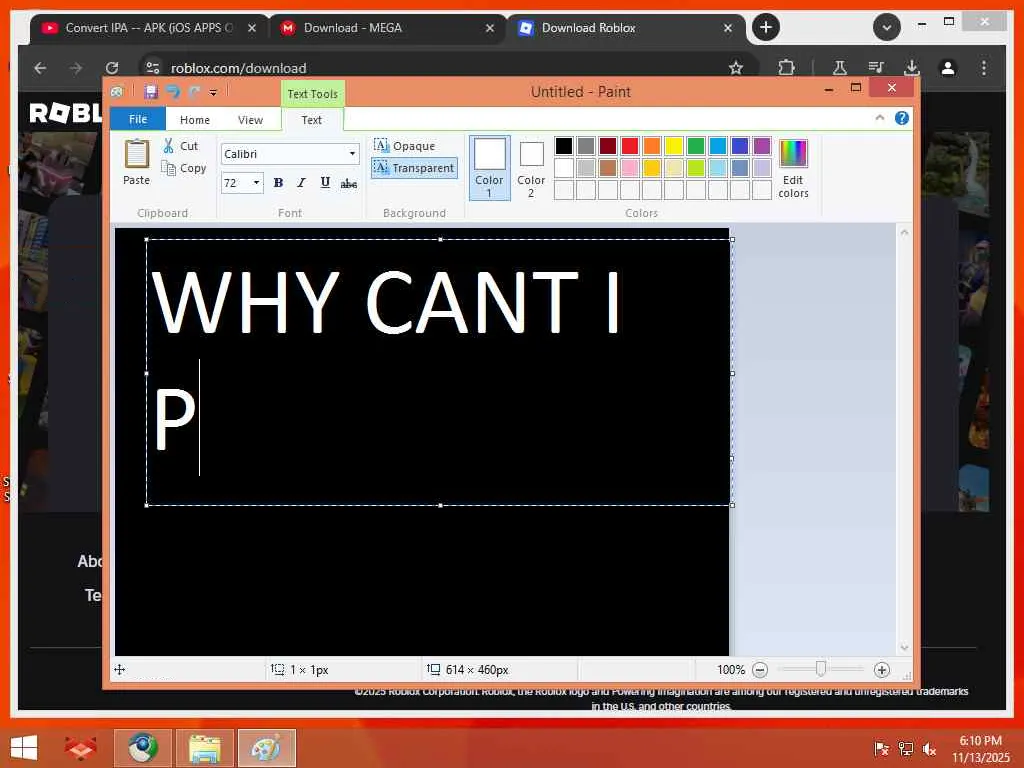Click the zoom in plus button
1024x768 pixels.
(x=882, y=670)
